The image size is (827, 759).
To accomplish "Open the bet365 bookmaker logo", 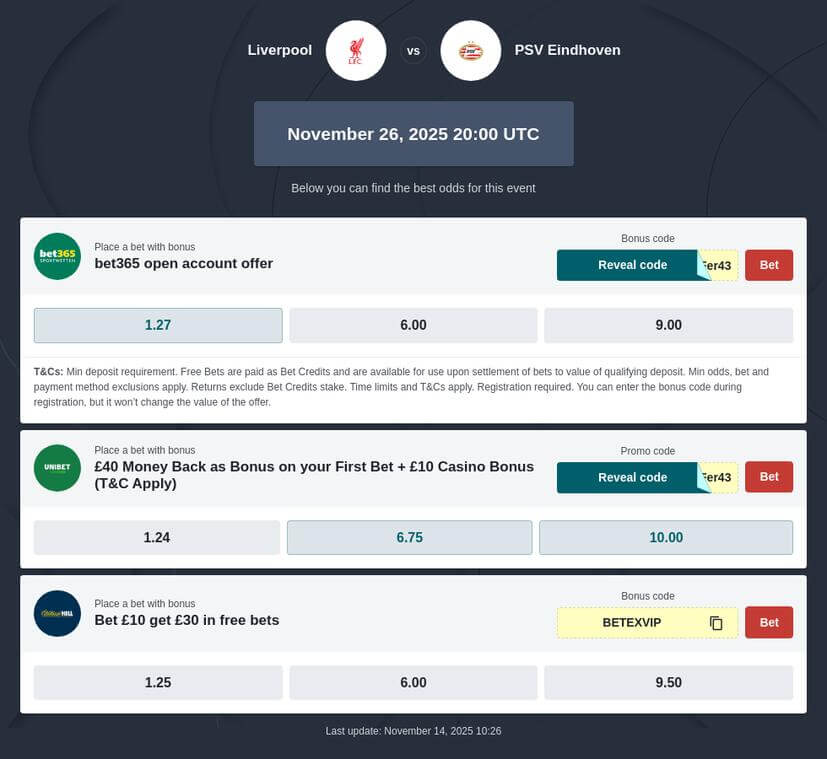I will [x=57, y=256].
